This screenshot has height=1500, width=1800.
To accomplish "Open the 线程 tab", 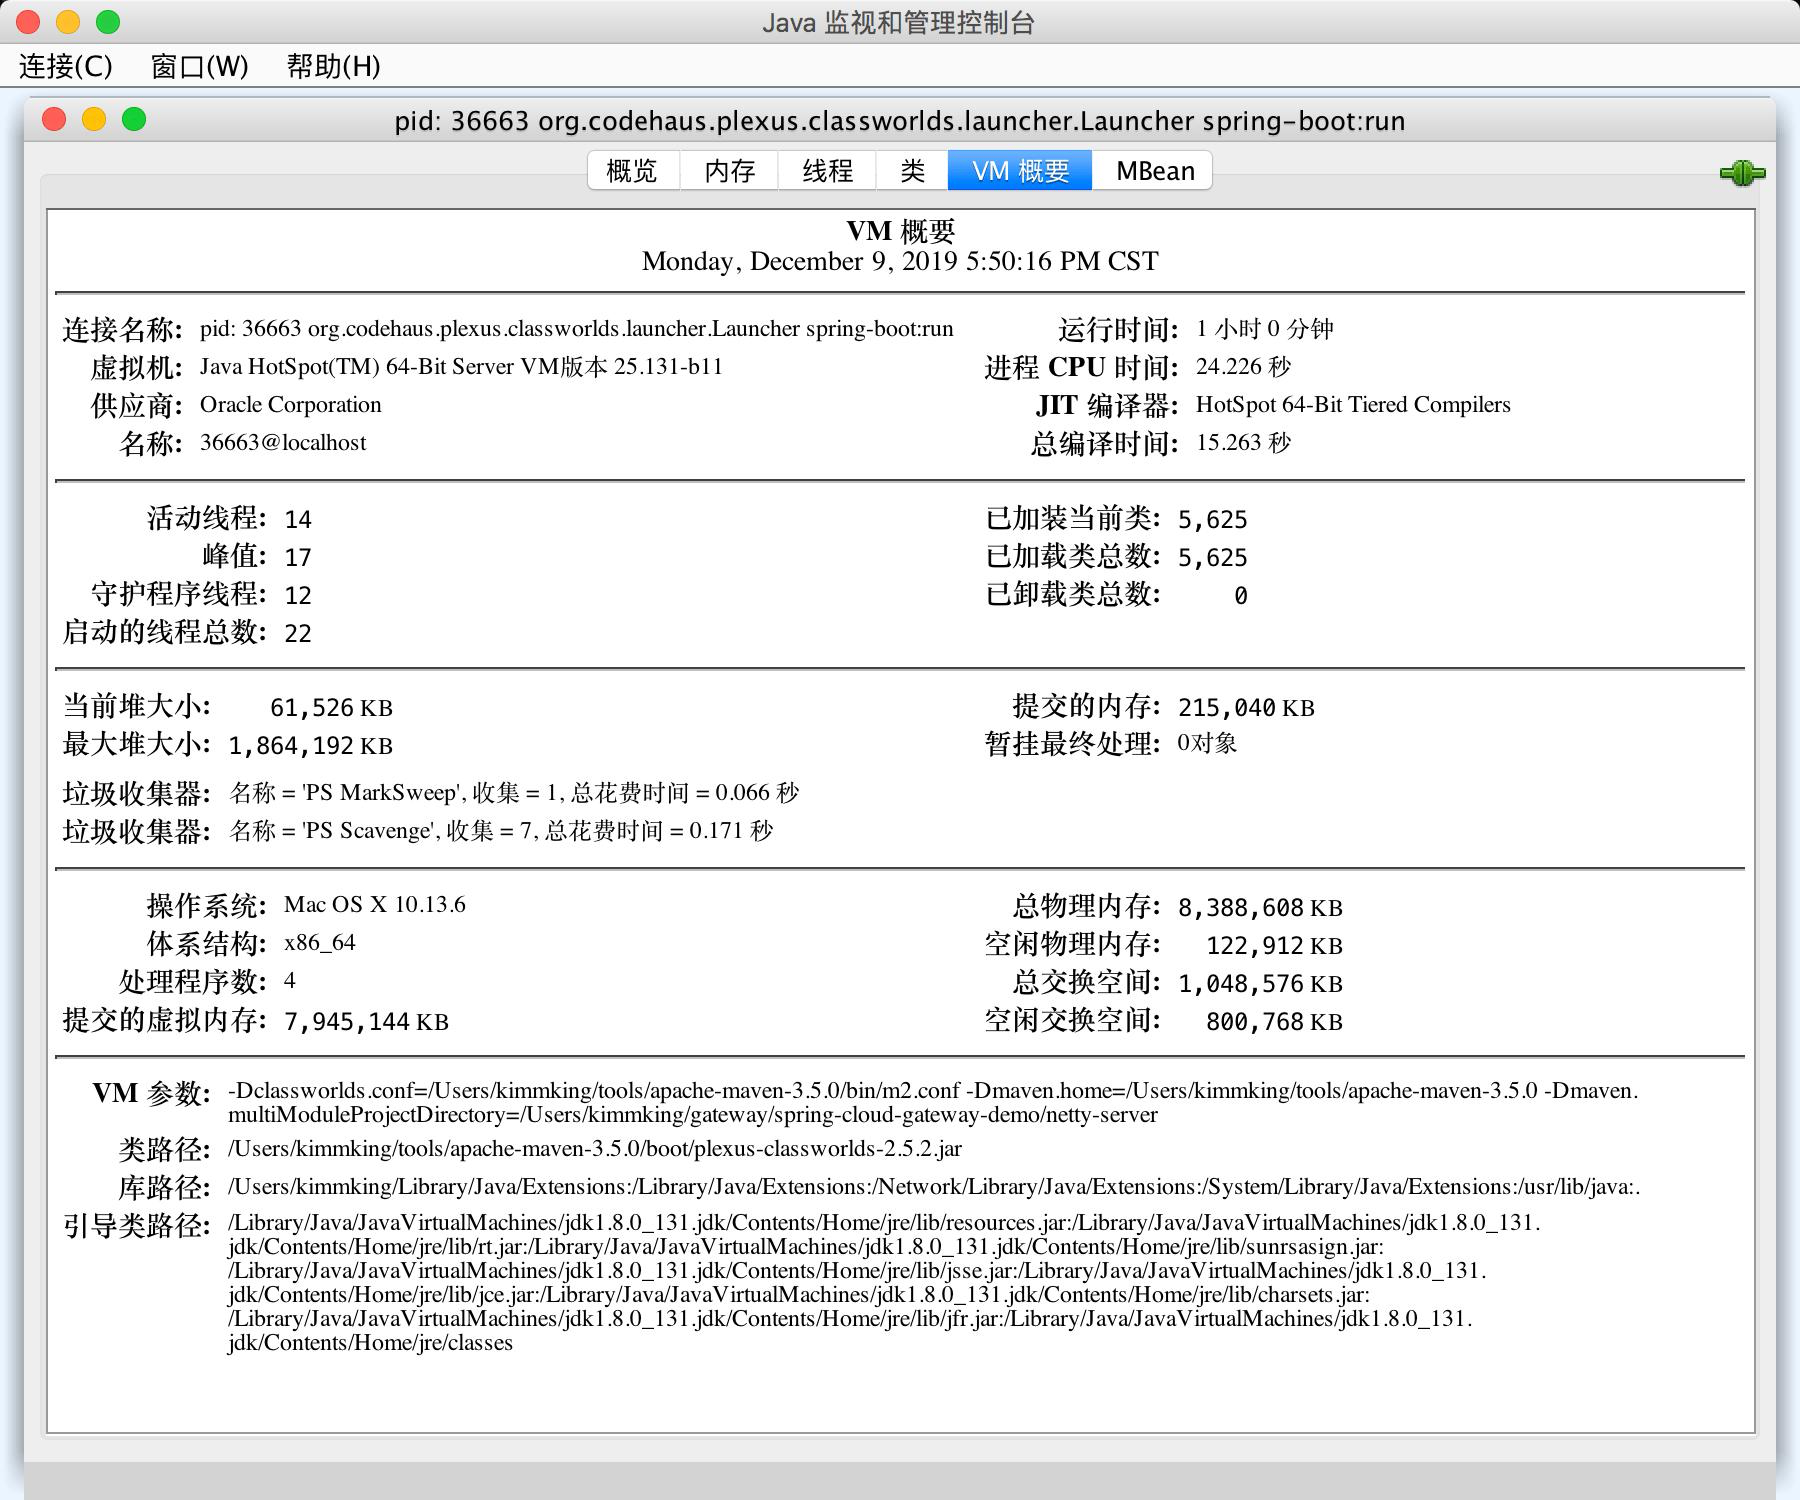I will [825, 170].
